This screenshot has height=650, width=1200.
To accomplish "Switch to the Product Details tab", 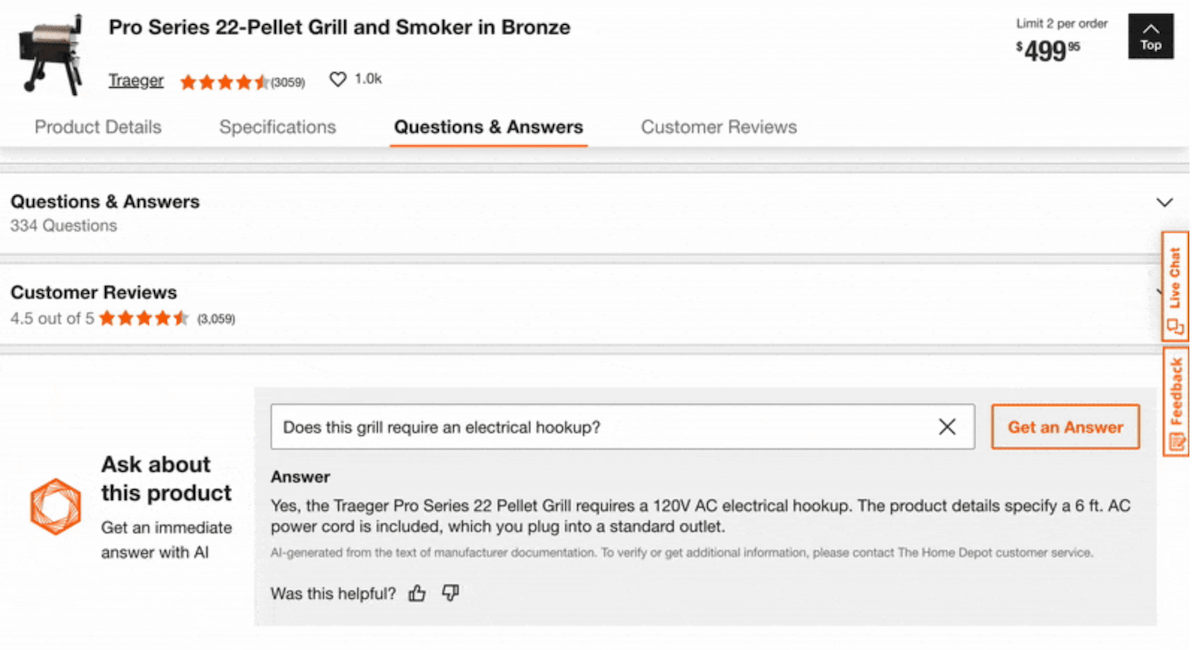I will (x=98, y=127).
